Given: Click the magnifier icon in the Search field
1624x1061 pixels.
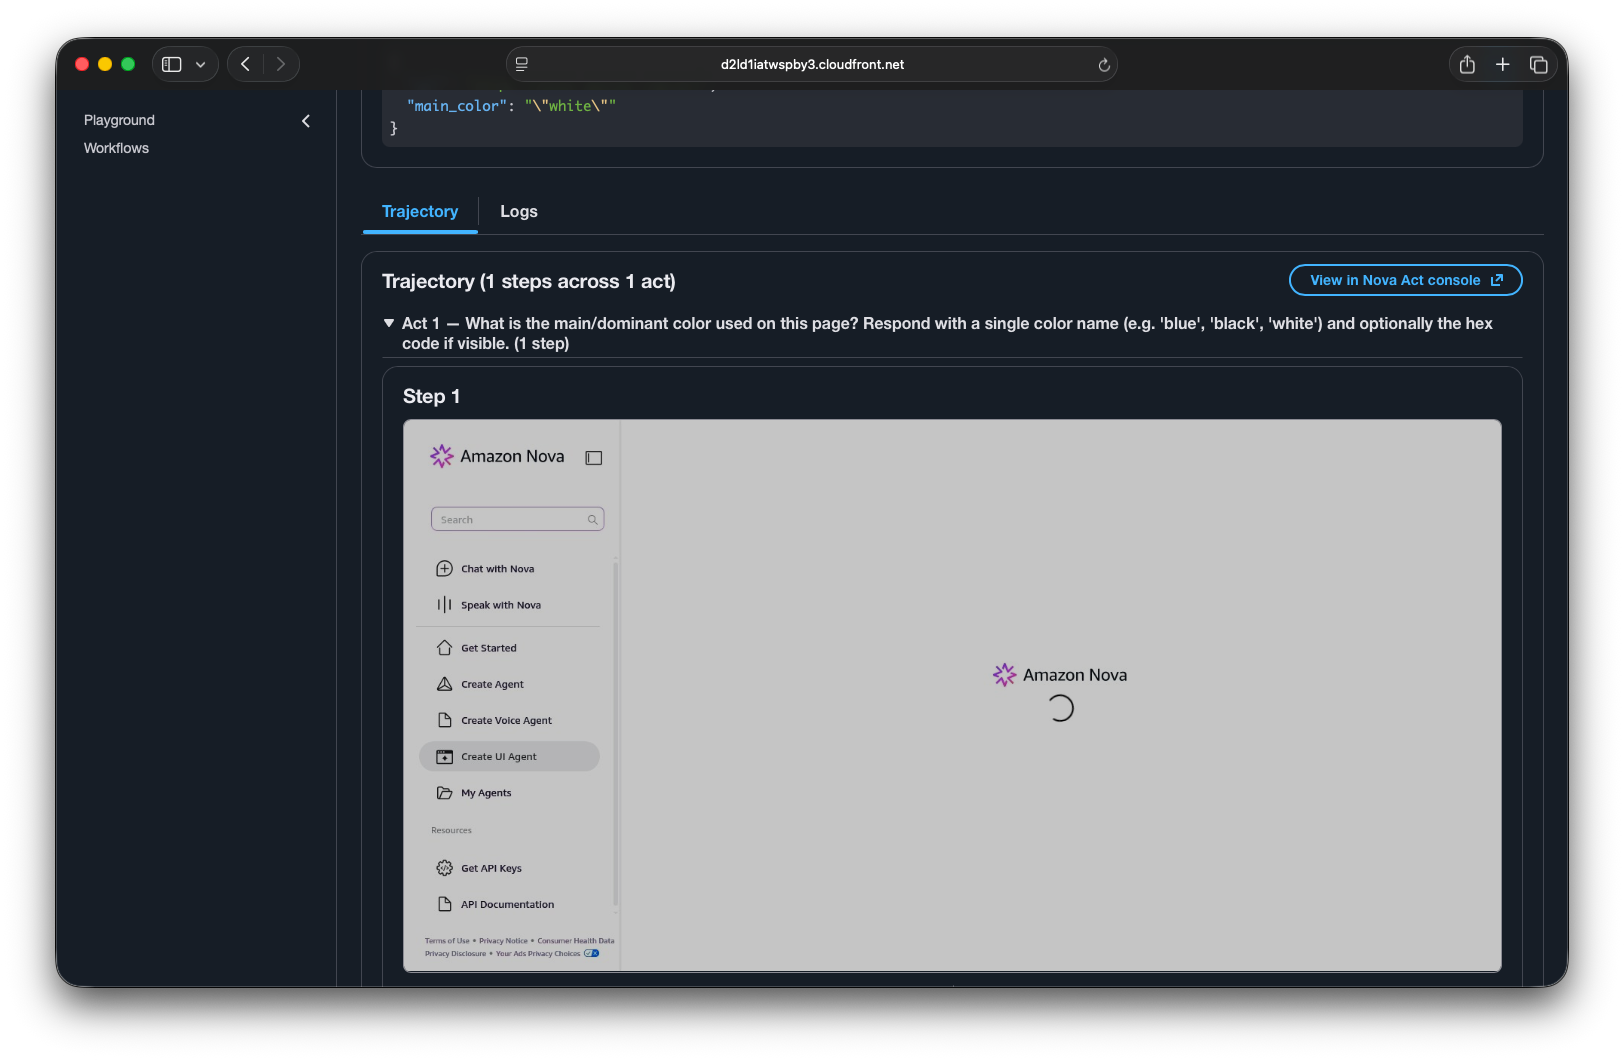Looking at the screenshot, I should [593, 520].
